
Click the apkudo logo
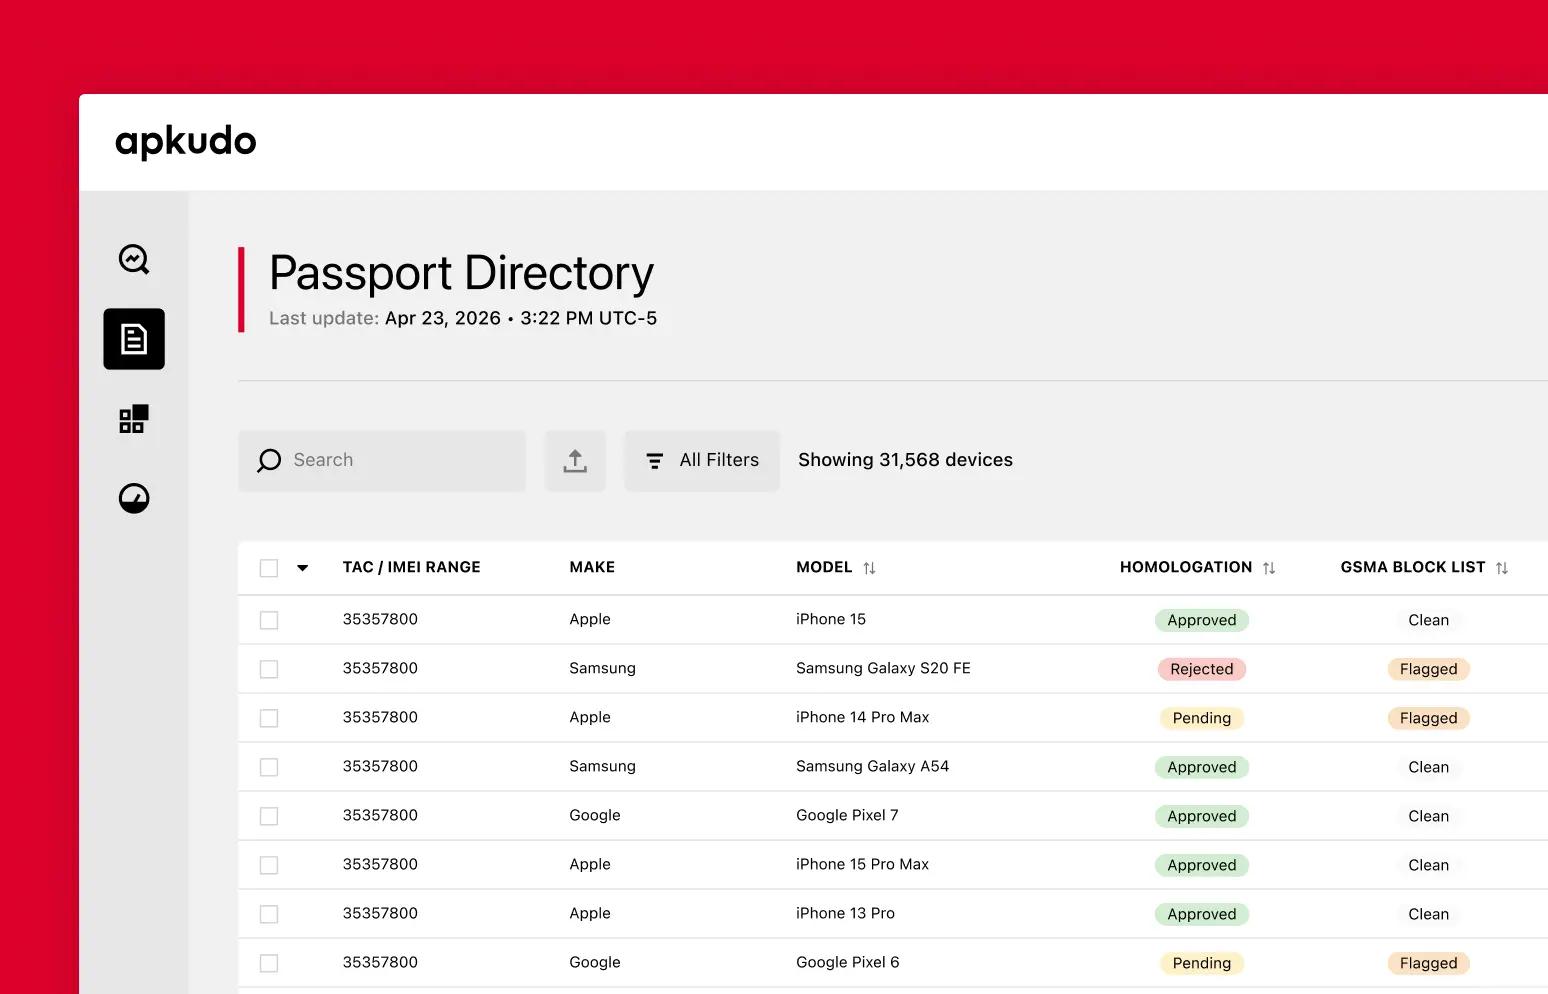(x=186, y=141)
